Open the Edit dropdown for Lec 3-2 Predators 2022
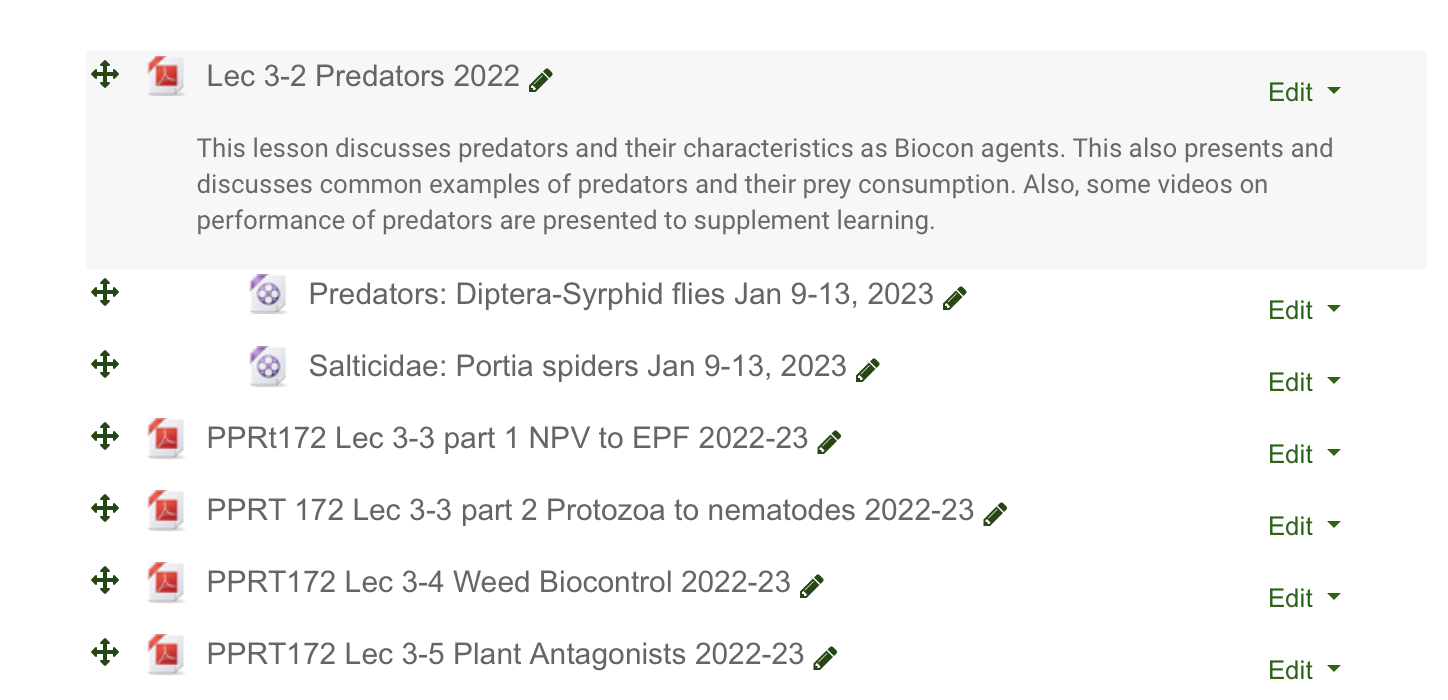 tap(1303, 92)
